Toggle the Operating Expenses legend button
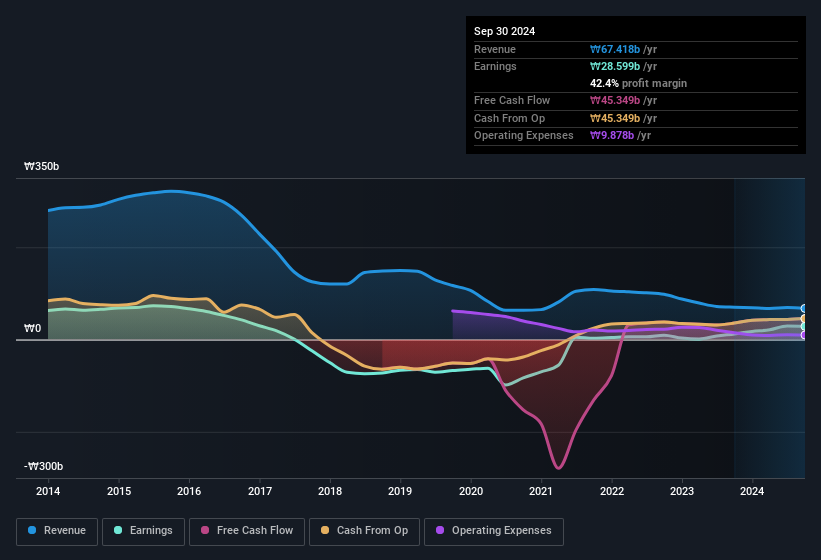 (x=494, y=531)
